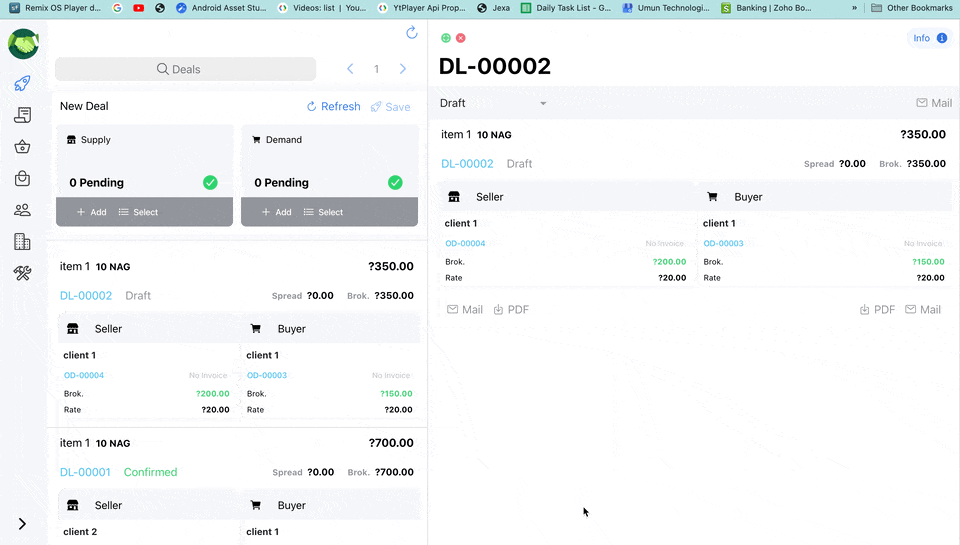Open the receipt documents sidebar icon
Screen dimensions: 960x545
23,115
